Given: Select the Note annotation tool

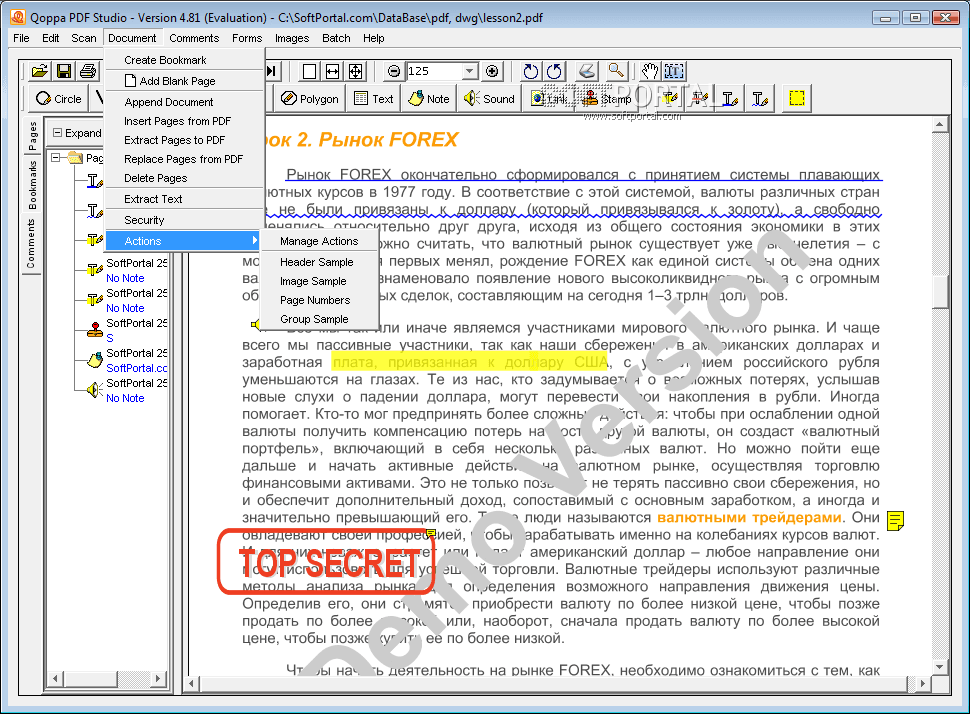Looking at the screenshot, I should pos(429,98).
